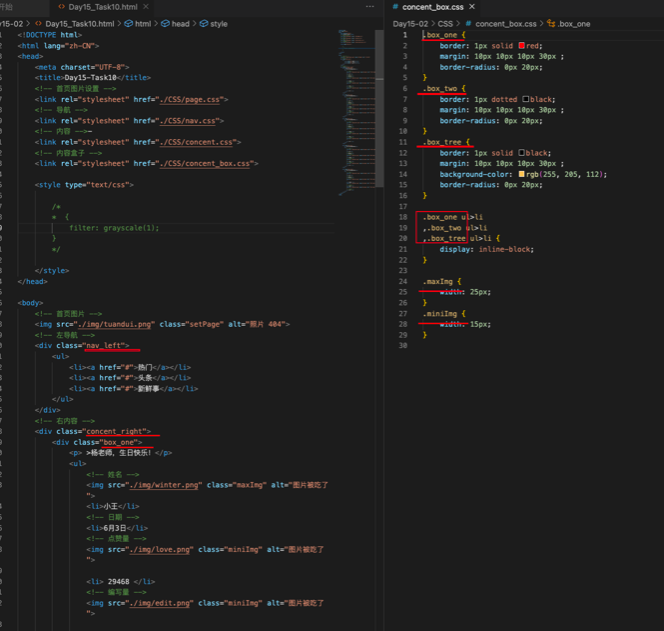Viewport: 664px width, 631px height.
Task: Click the rgb(255, 205, 112) color swatch
Action: (x=523, y=174)
